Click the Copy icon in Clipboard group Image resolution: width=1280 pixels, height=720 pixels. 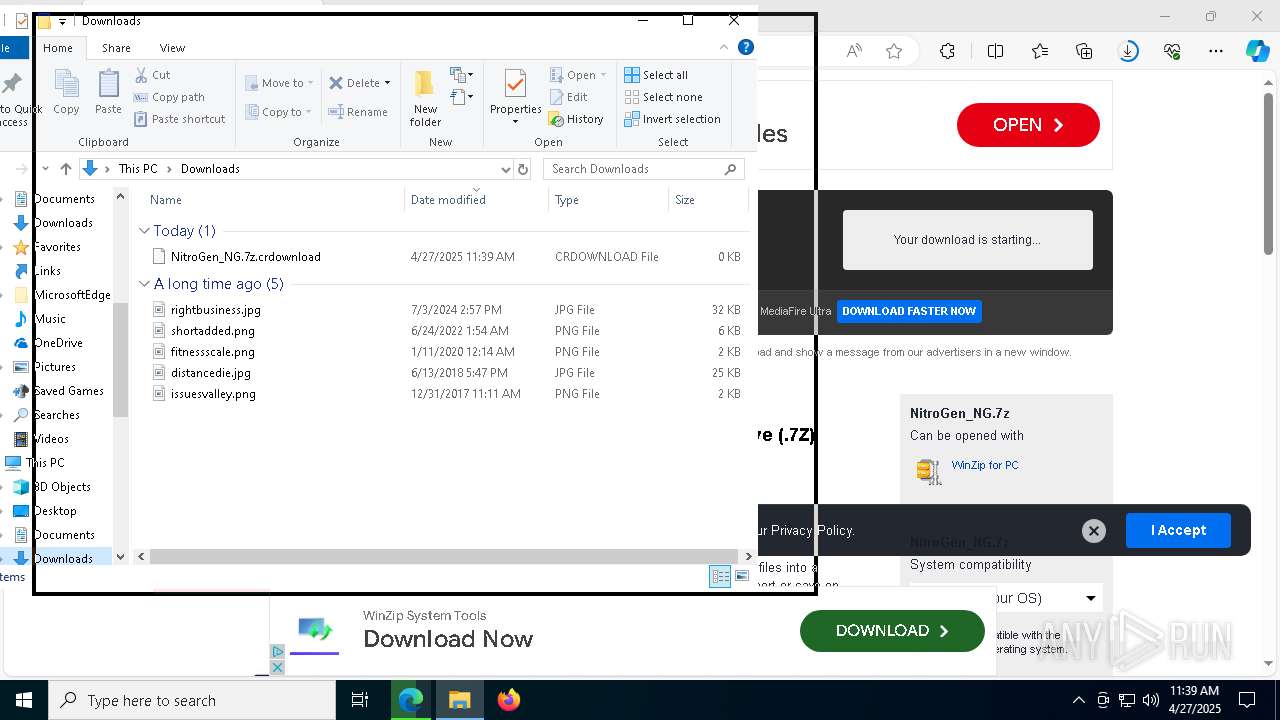(x=66, y=92)
